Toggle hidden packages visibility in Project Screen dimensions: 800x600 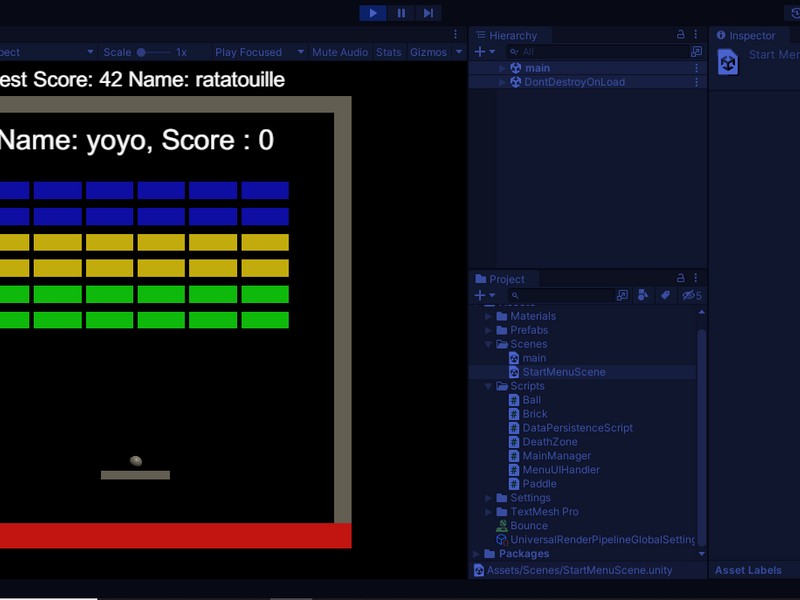[690, 295]
